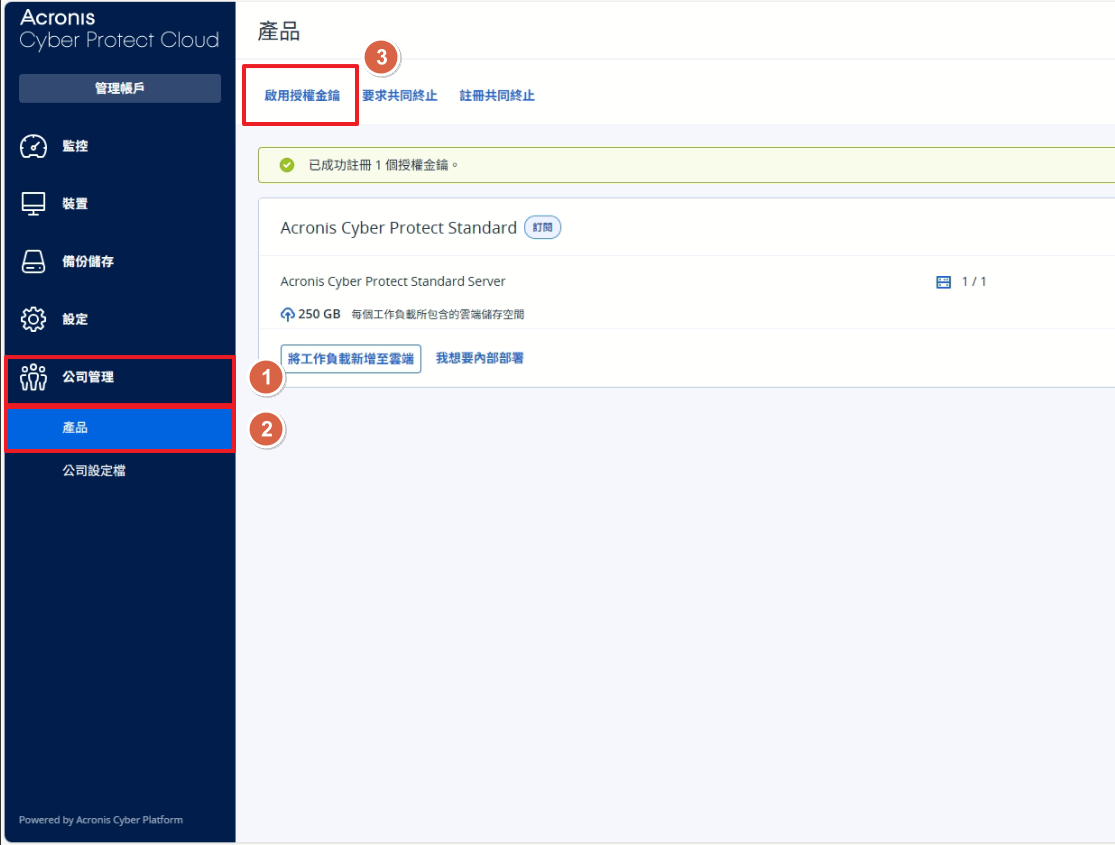Open the 管理帳戶 button
Image resolution: width=1115 pixels, height=845 pixels.
(x=119, y=88)
